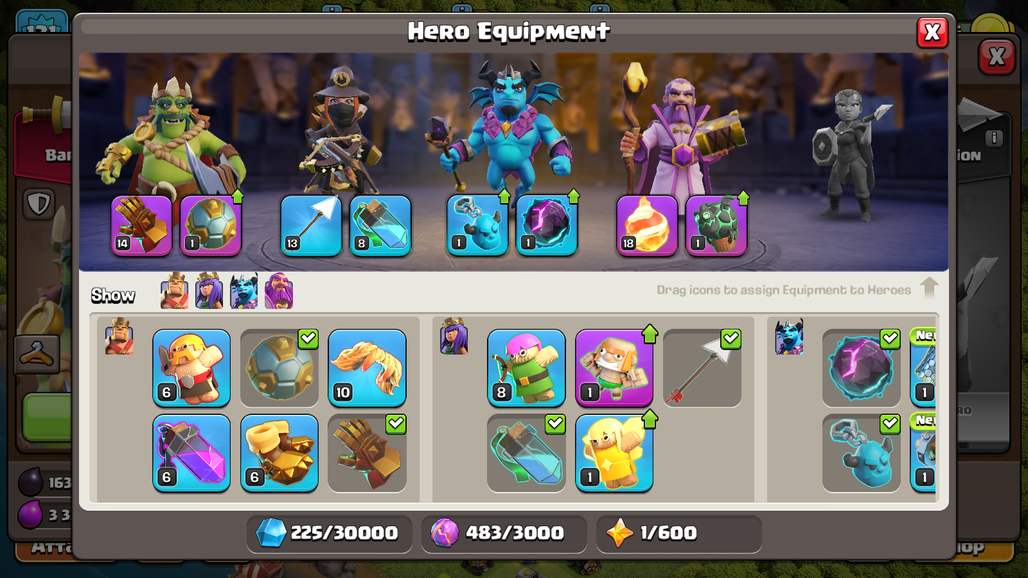Viewport: 1028px width, 578px height.
Task: Filter equipment by Archer Queen
Action: click(209, 291)
